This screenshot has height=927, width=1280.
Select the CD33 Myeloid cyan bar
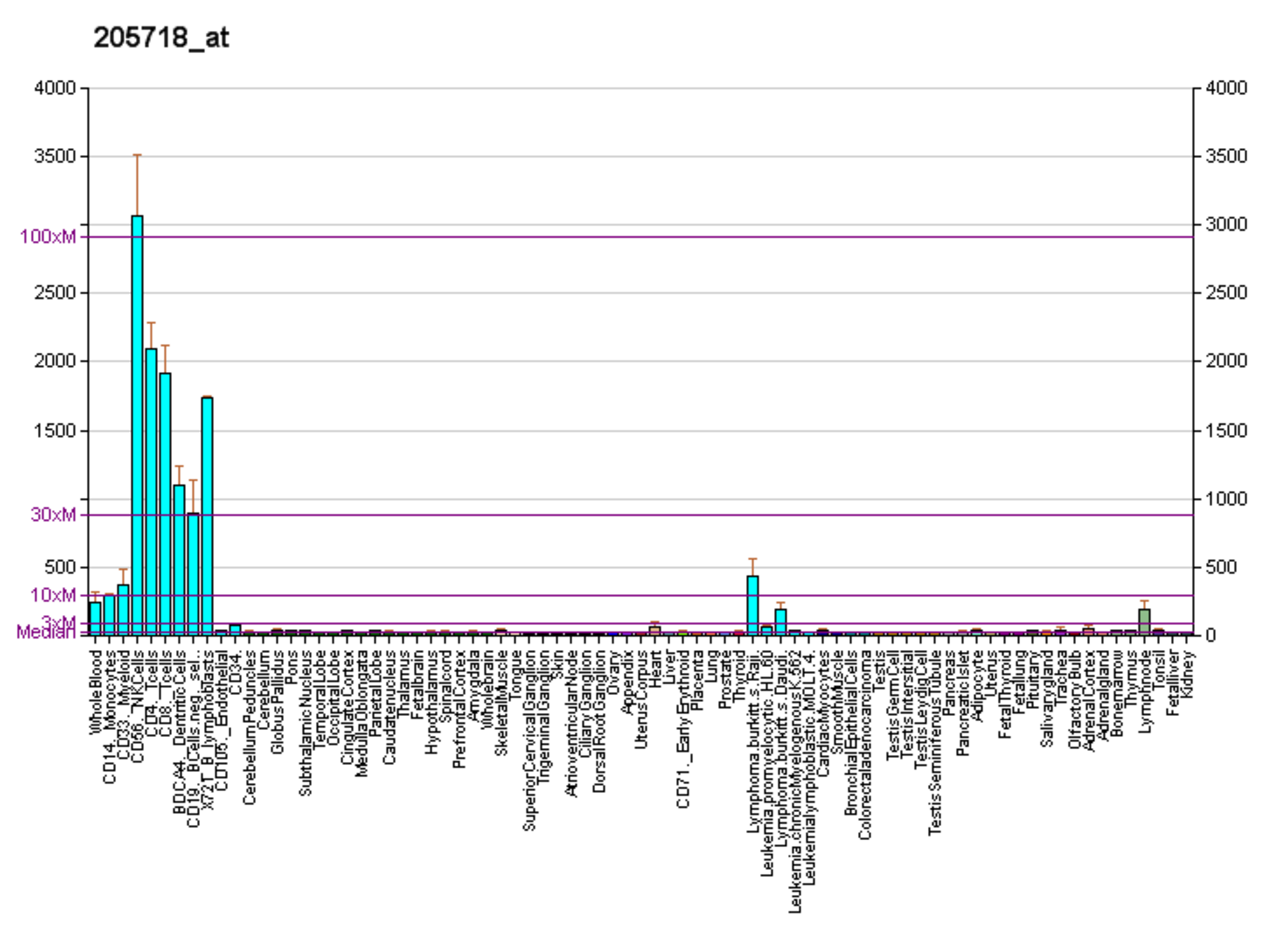coord(123,610)
